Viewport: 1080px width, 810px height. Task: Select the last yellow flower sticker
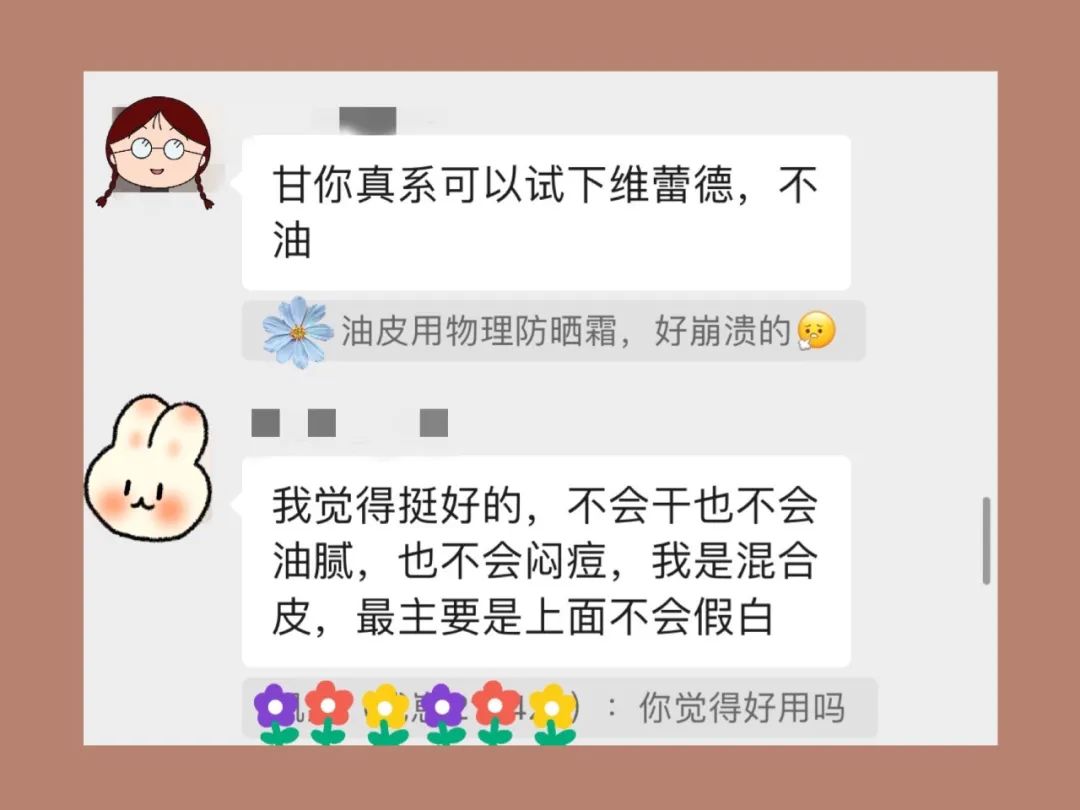(x=553, y=714)
